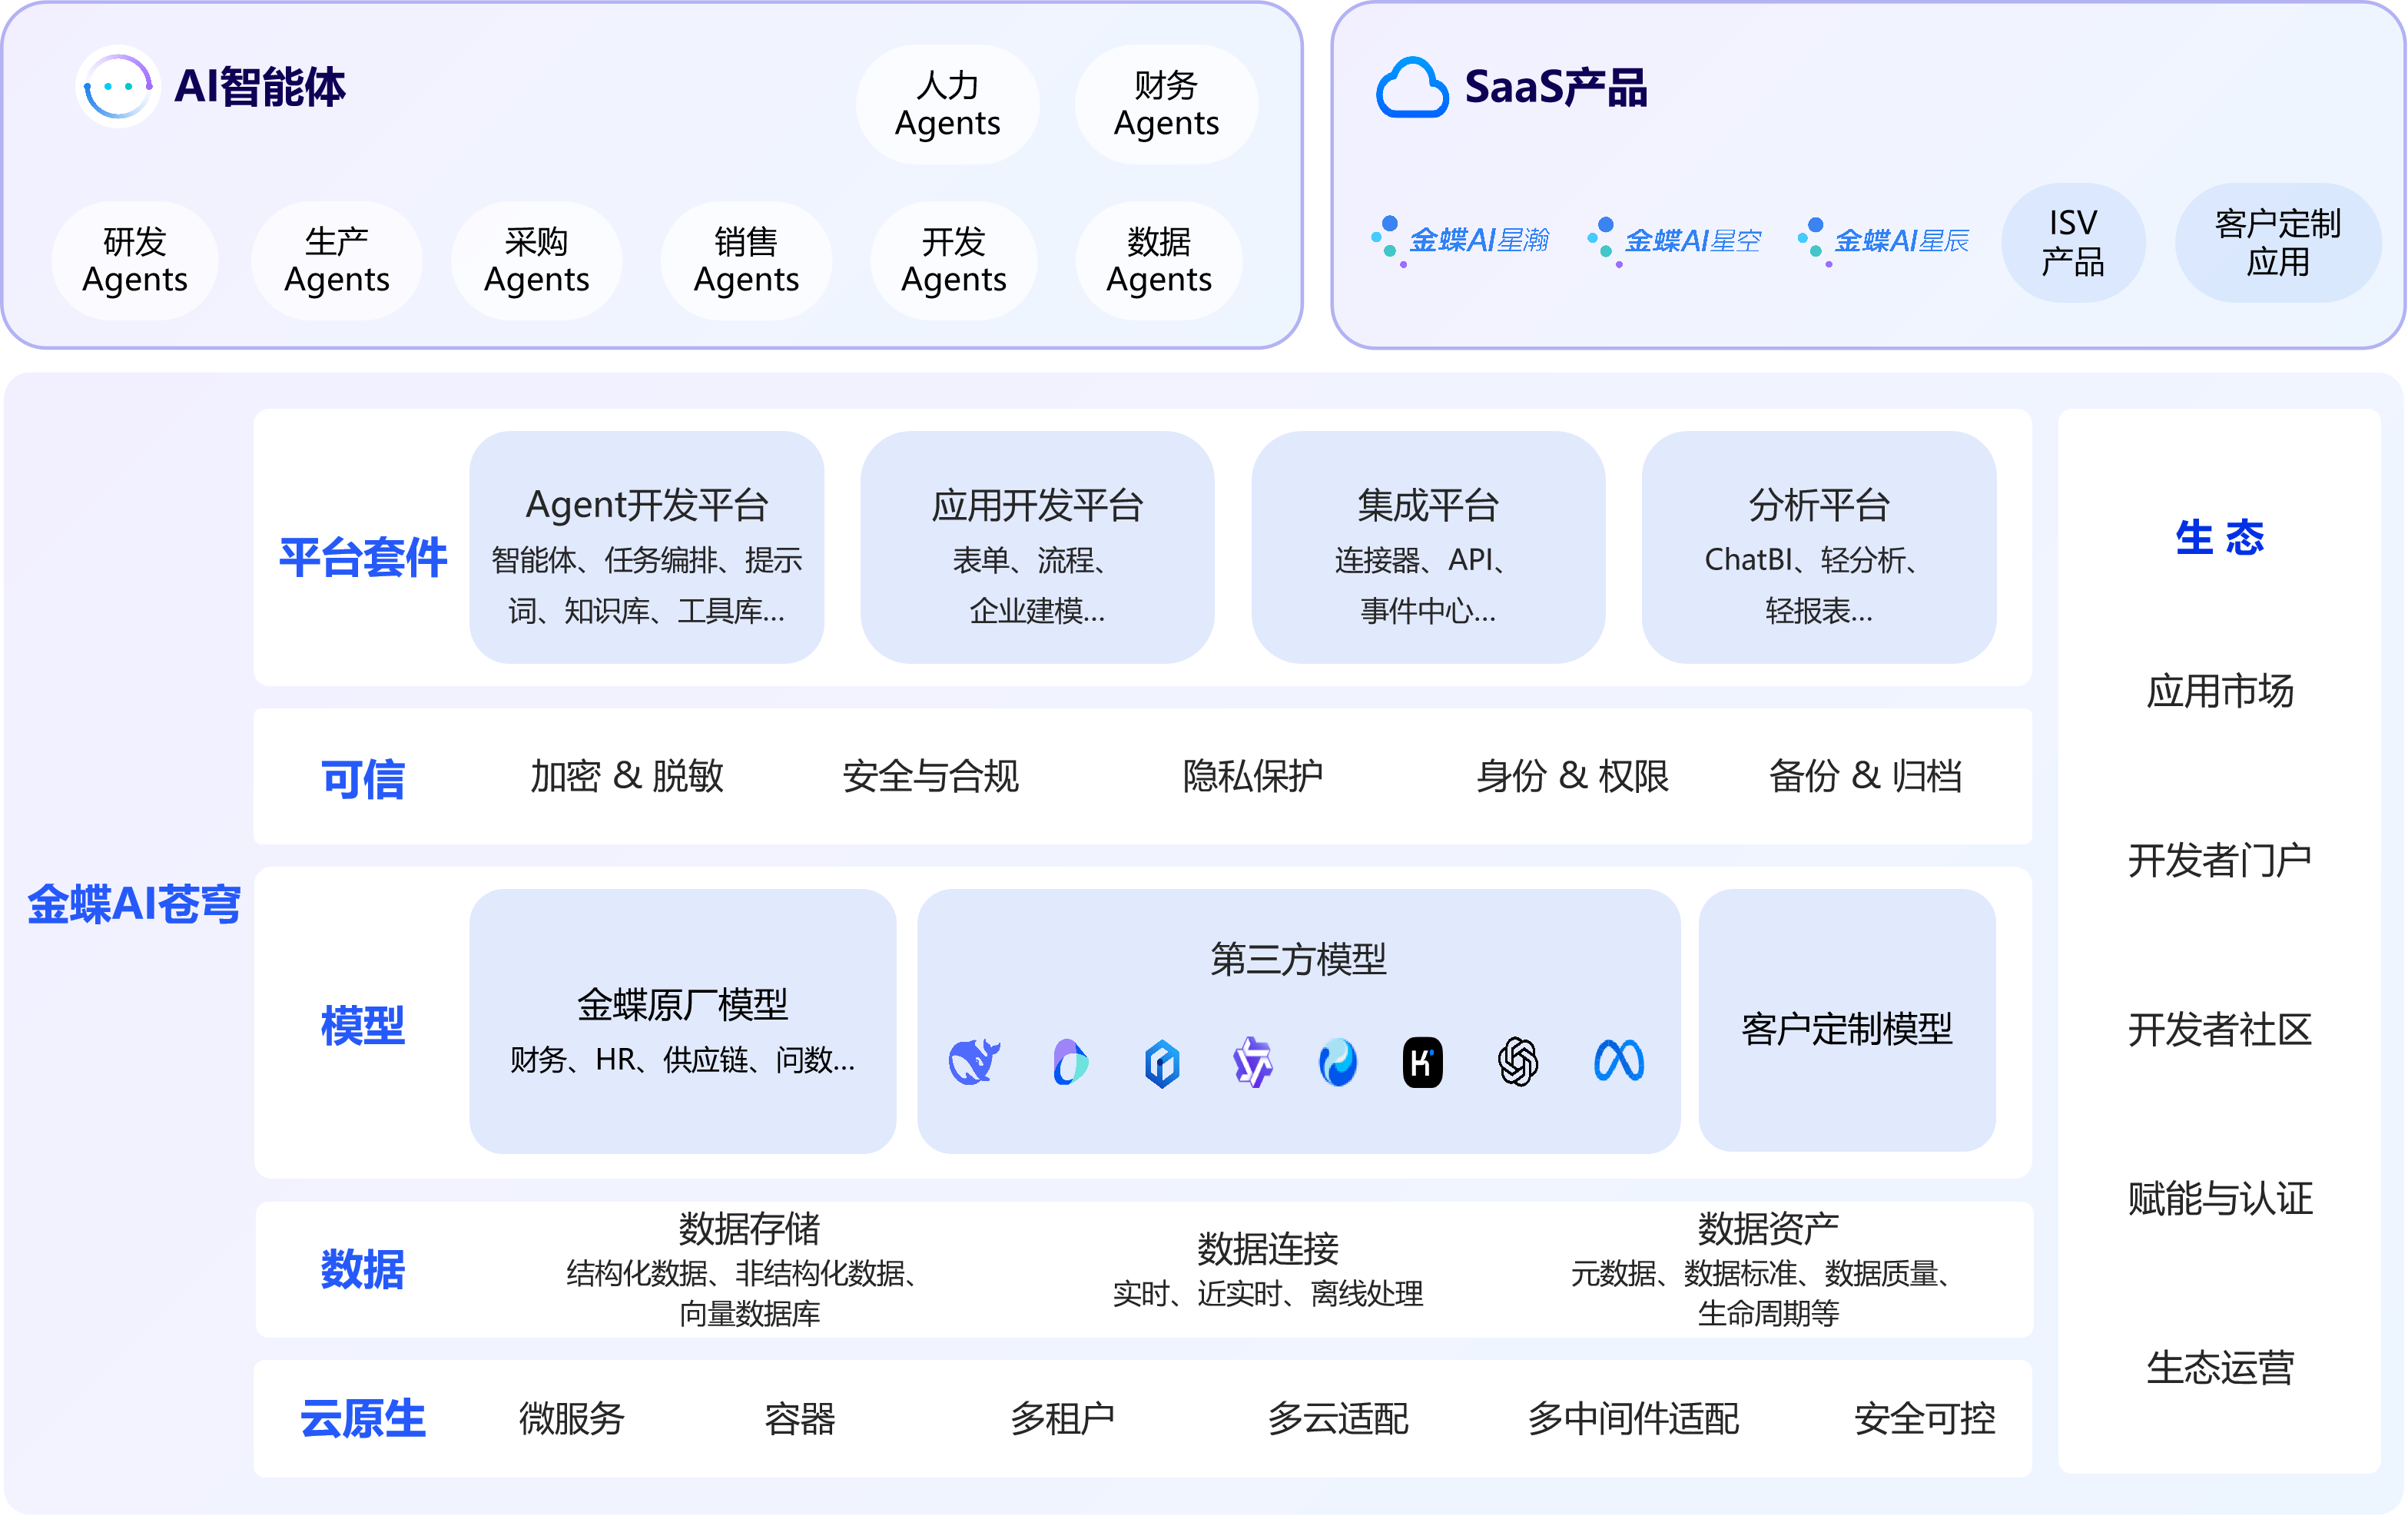The height and width of the screenshot is (1519, 2408).
Task: Click the AI智能体 panel title text
Action: [x=260, y=86]
